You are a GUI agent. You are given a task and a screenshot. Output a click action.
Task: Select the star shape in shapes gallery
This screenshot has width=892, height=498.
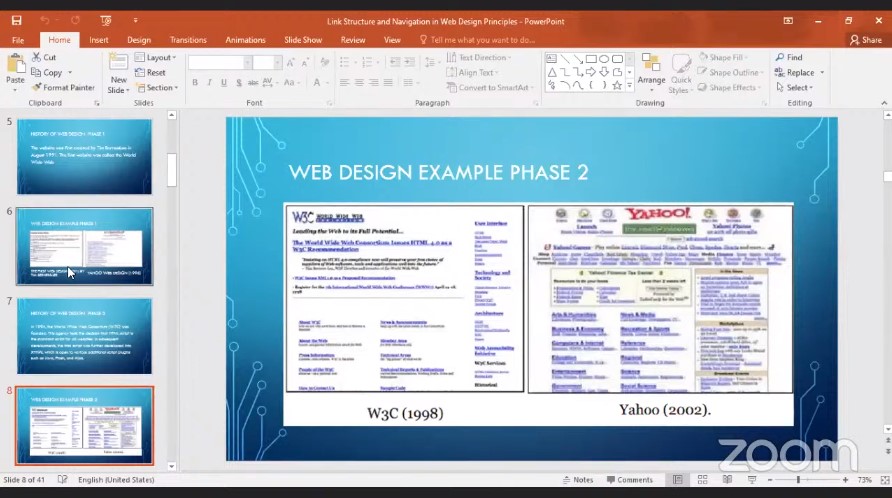617,85
